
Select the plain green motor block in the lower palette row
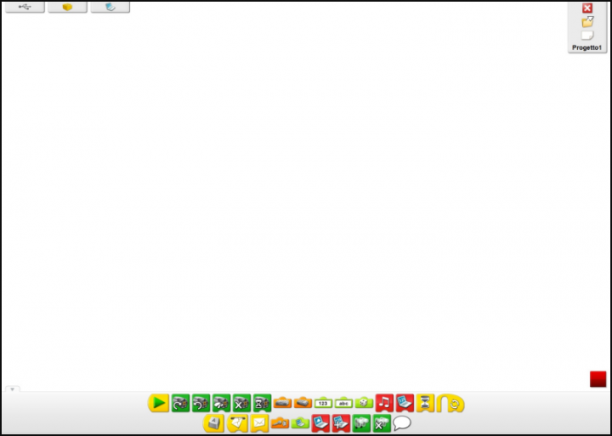click(x=361, y=424)
